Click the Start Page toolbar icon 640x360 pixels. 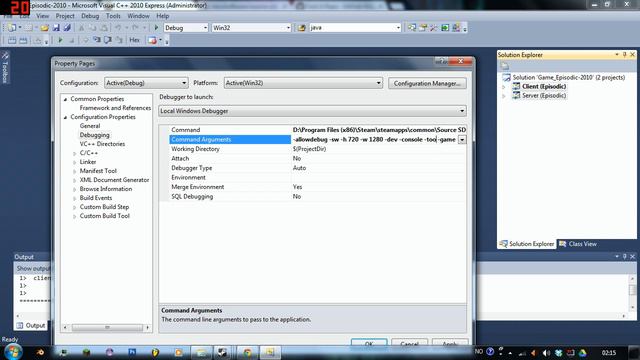coord(445,28)
